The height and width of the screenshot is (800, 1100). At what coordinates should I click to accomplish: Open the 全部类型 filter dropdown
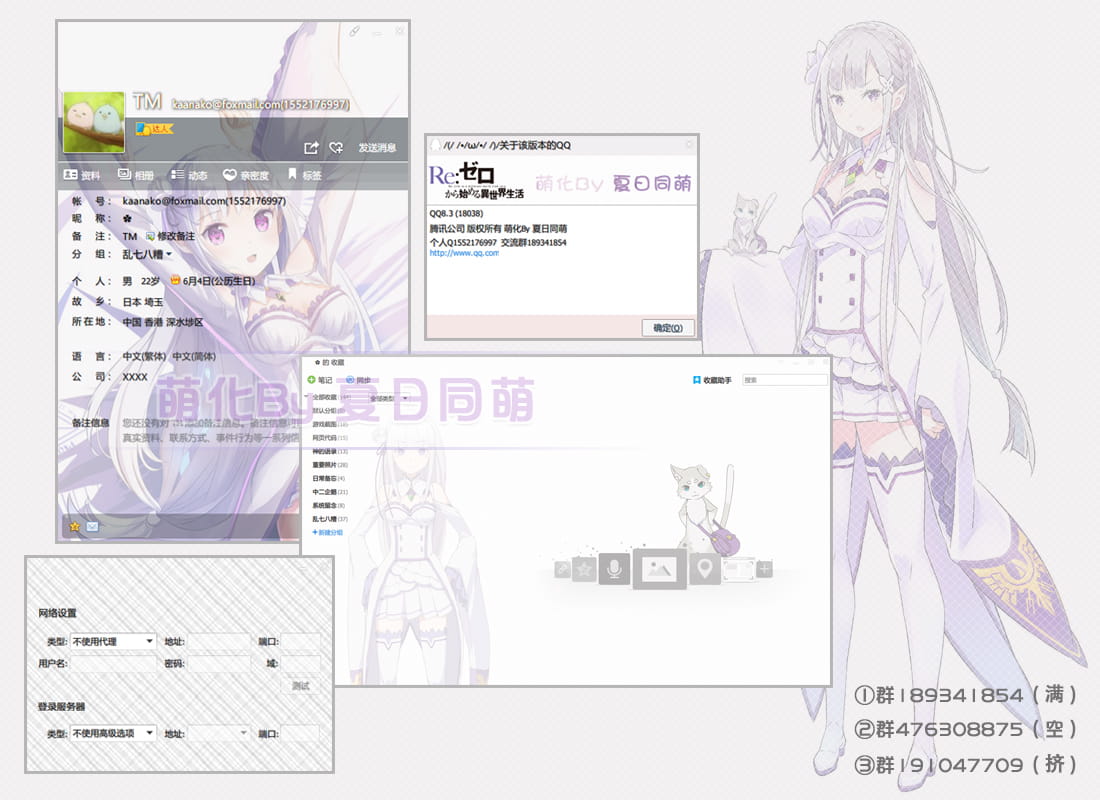[x=387, y=398]
